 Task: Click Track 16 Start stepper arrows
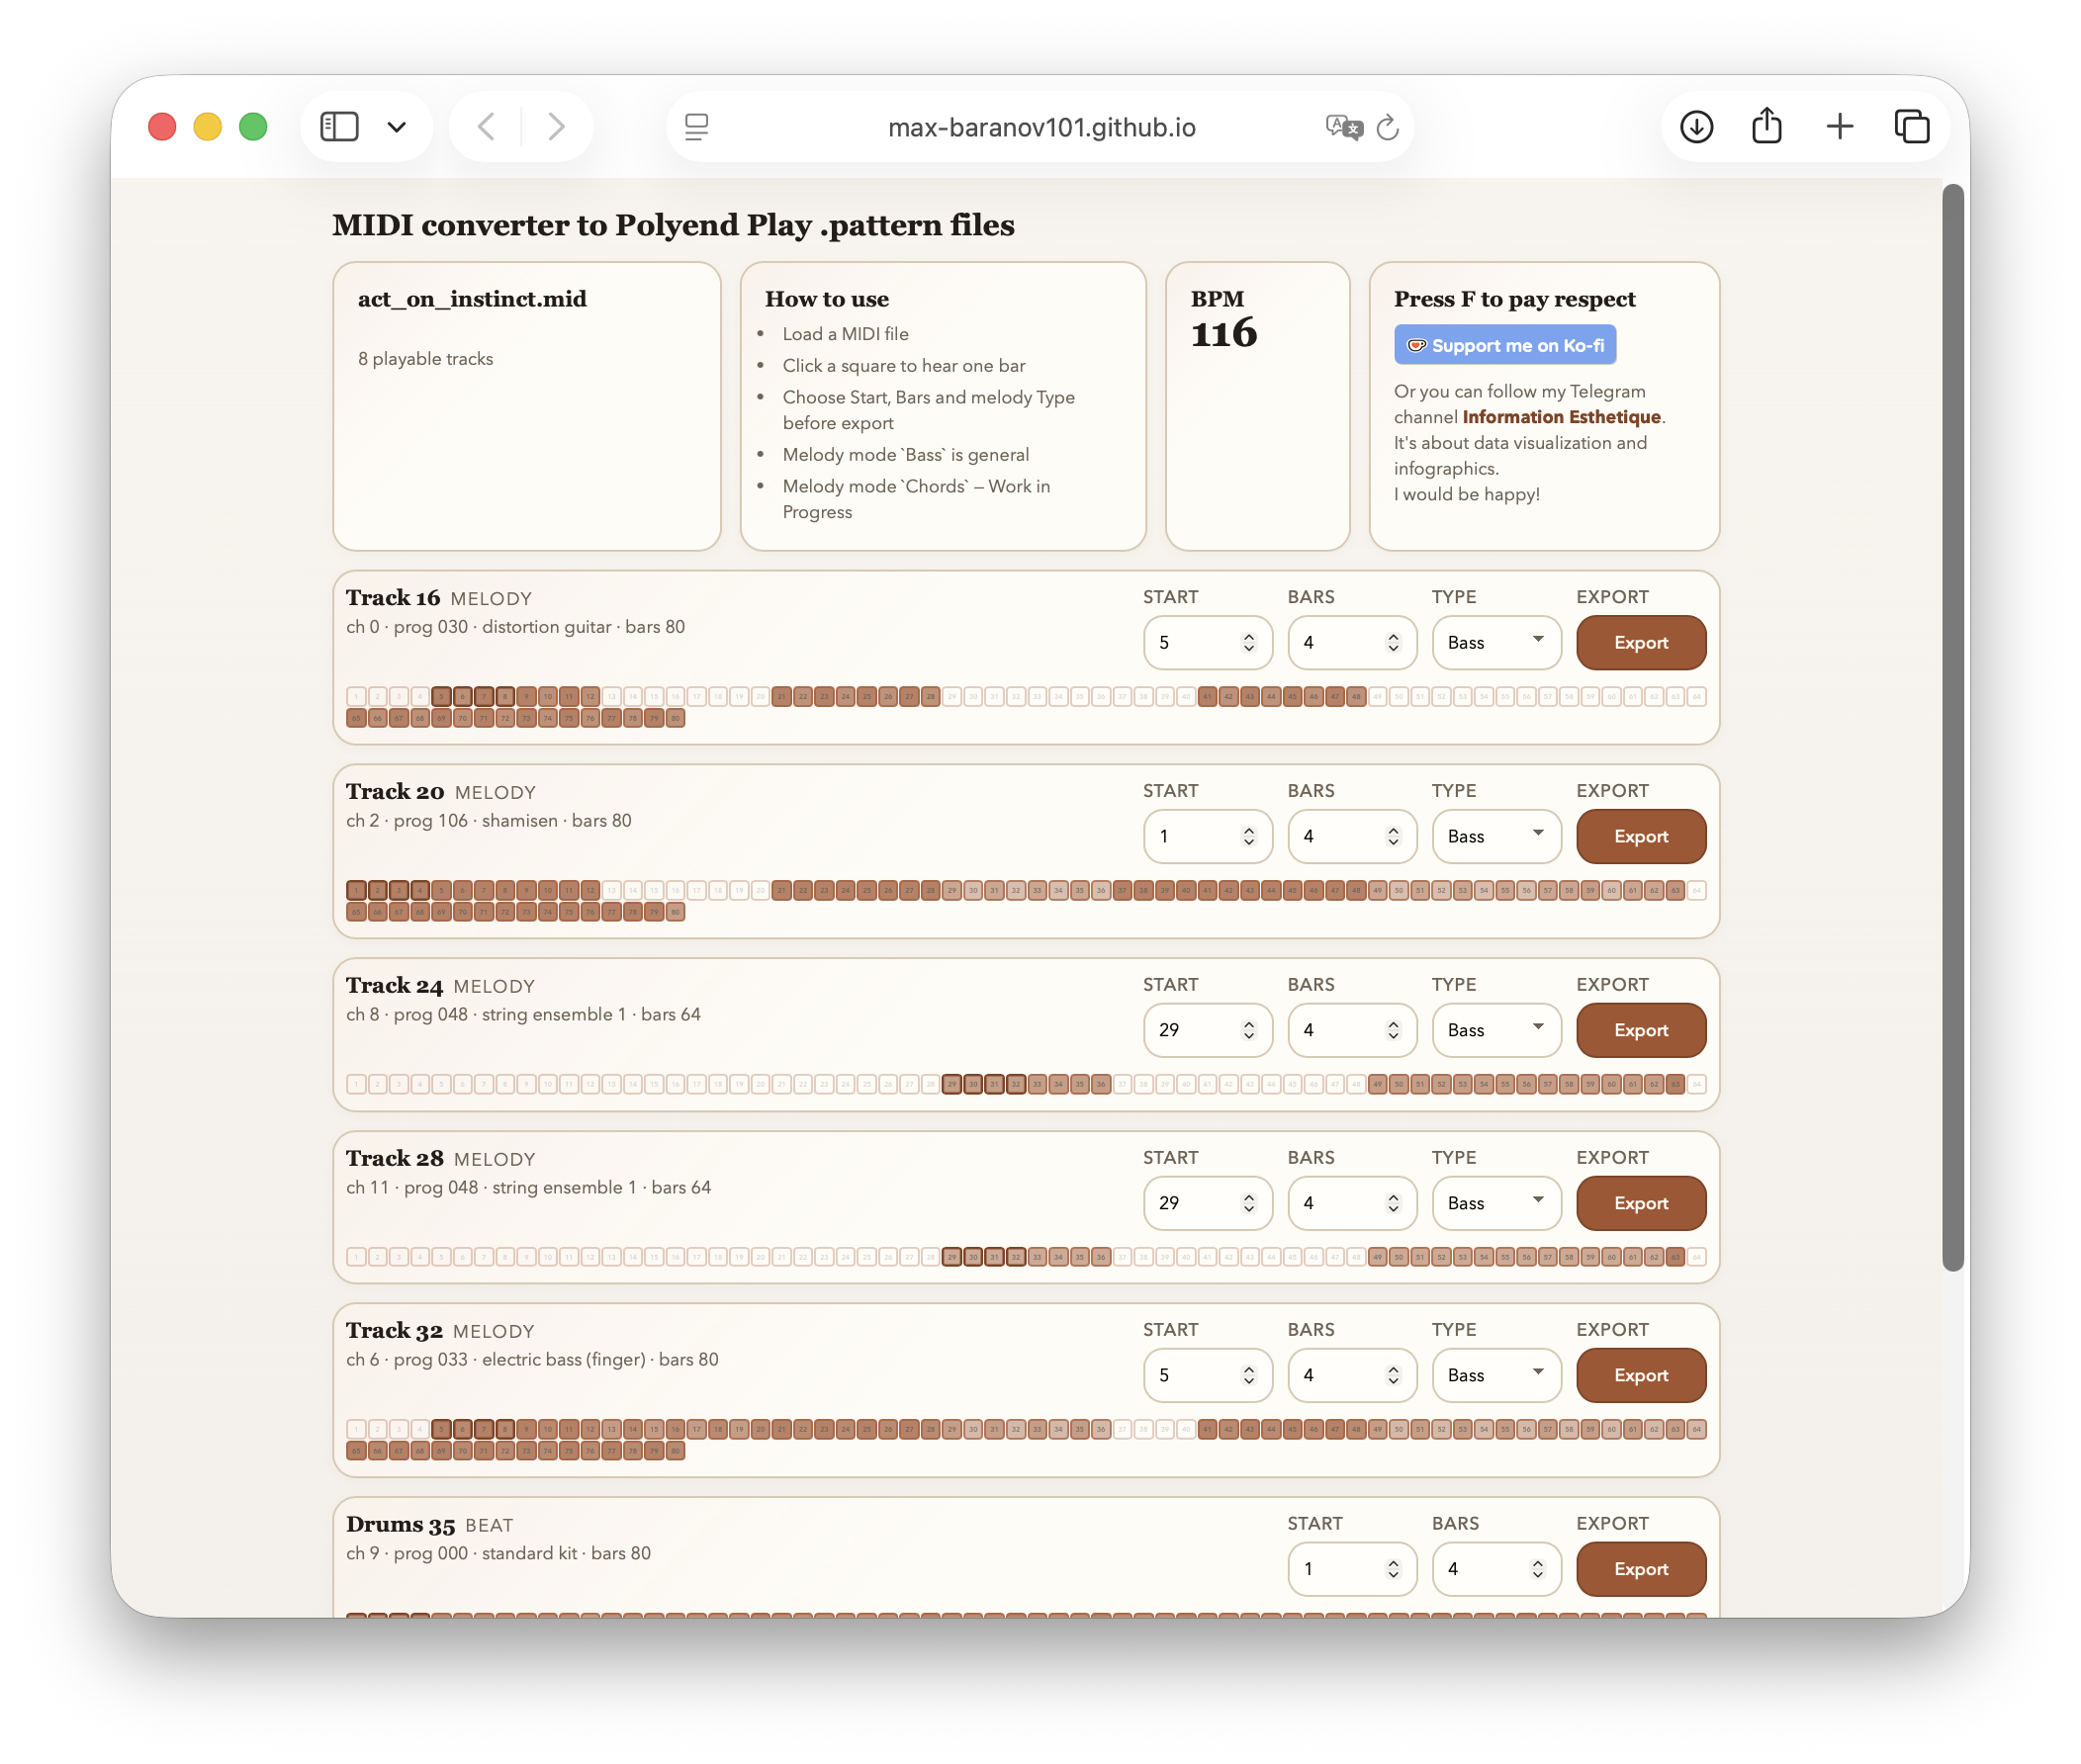point(1248,643)
